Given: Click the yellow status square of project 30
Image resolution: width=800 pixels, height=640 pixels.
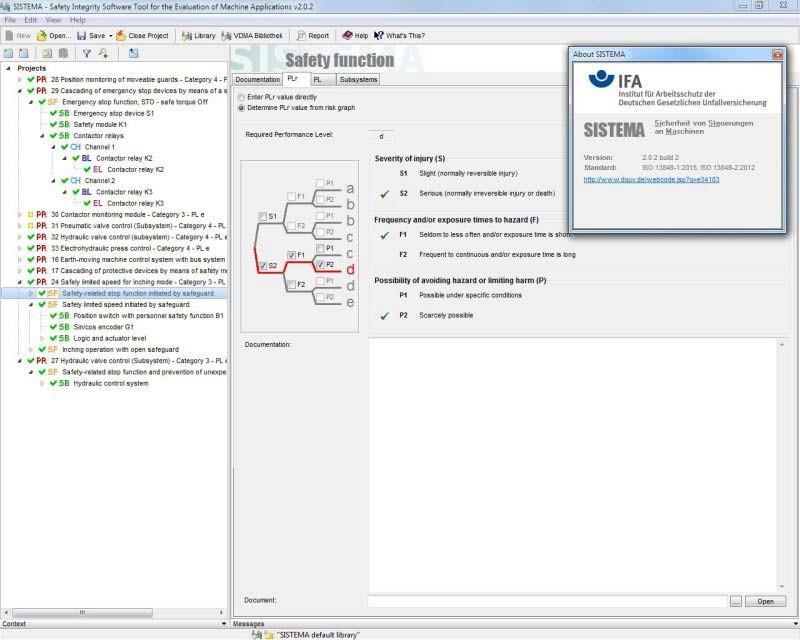Looking at the screenshot, I should 31,214.
